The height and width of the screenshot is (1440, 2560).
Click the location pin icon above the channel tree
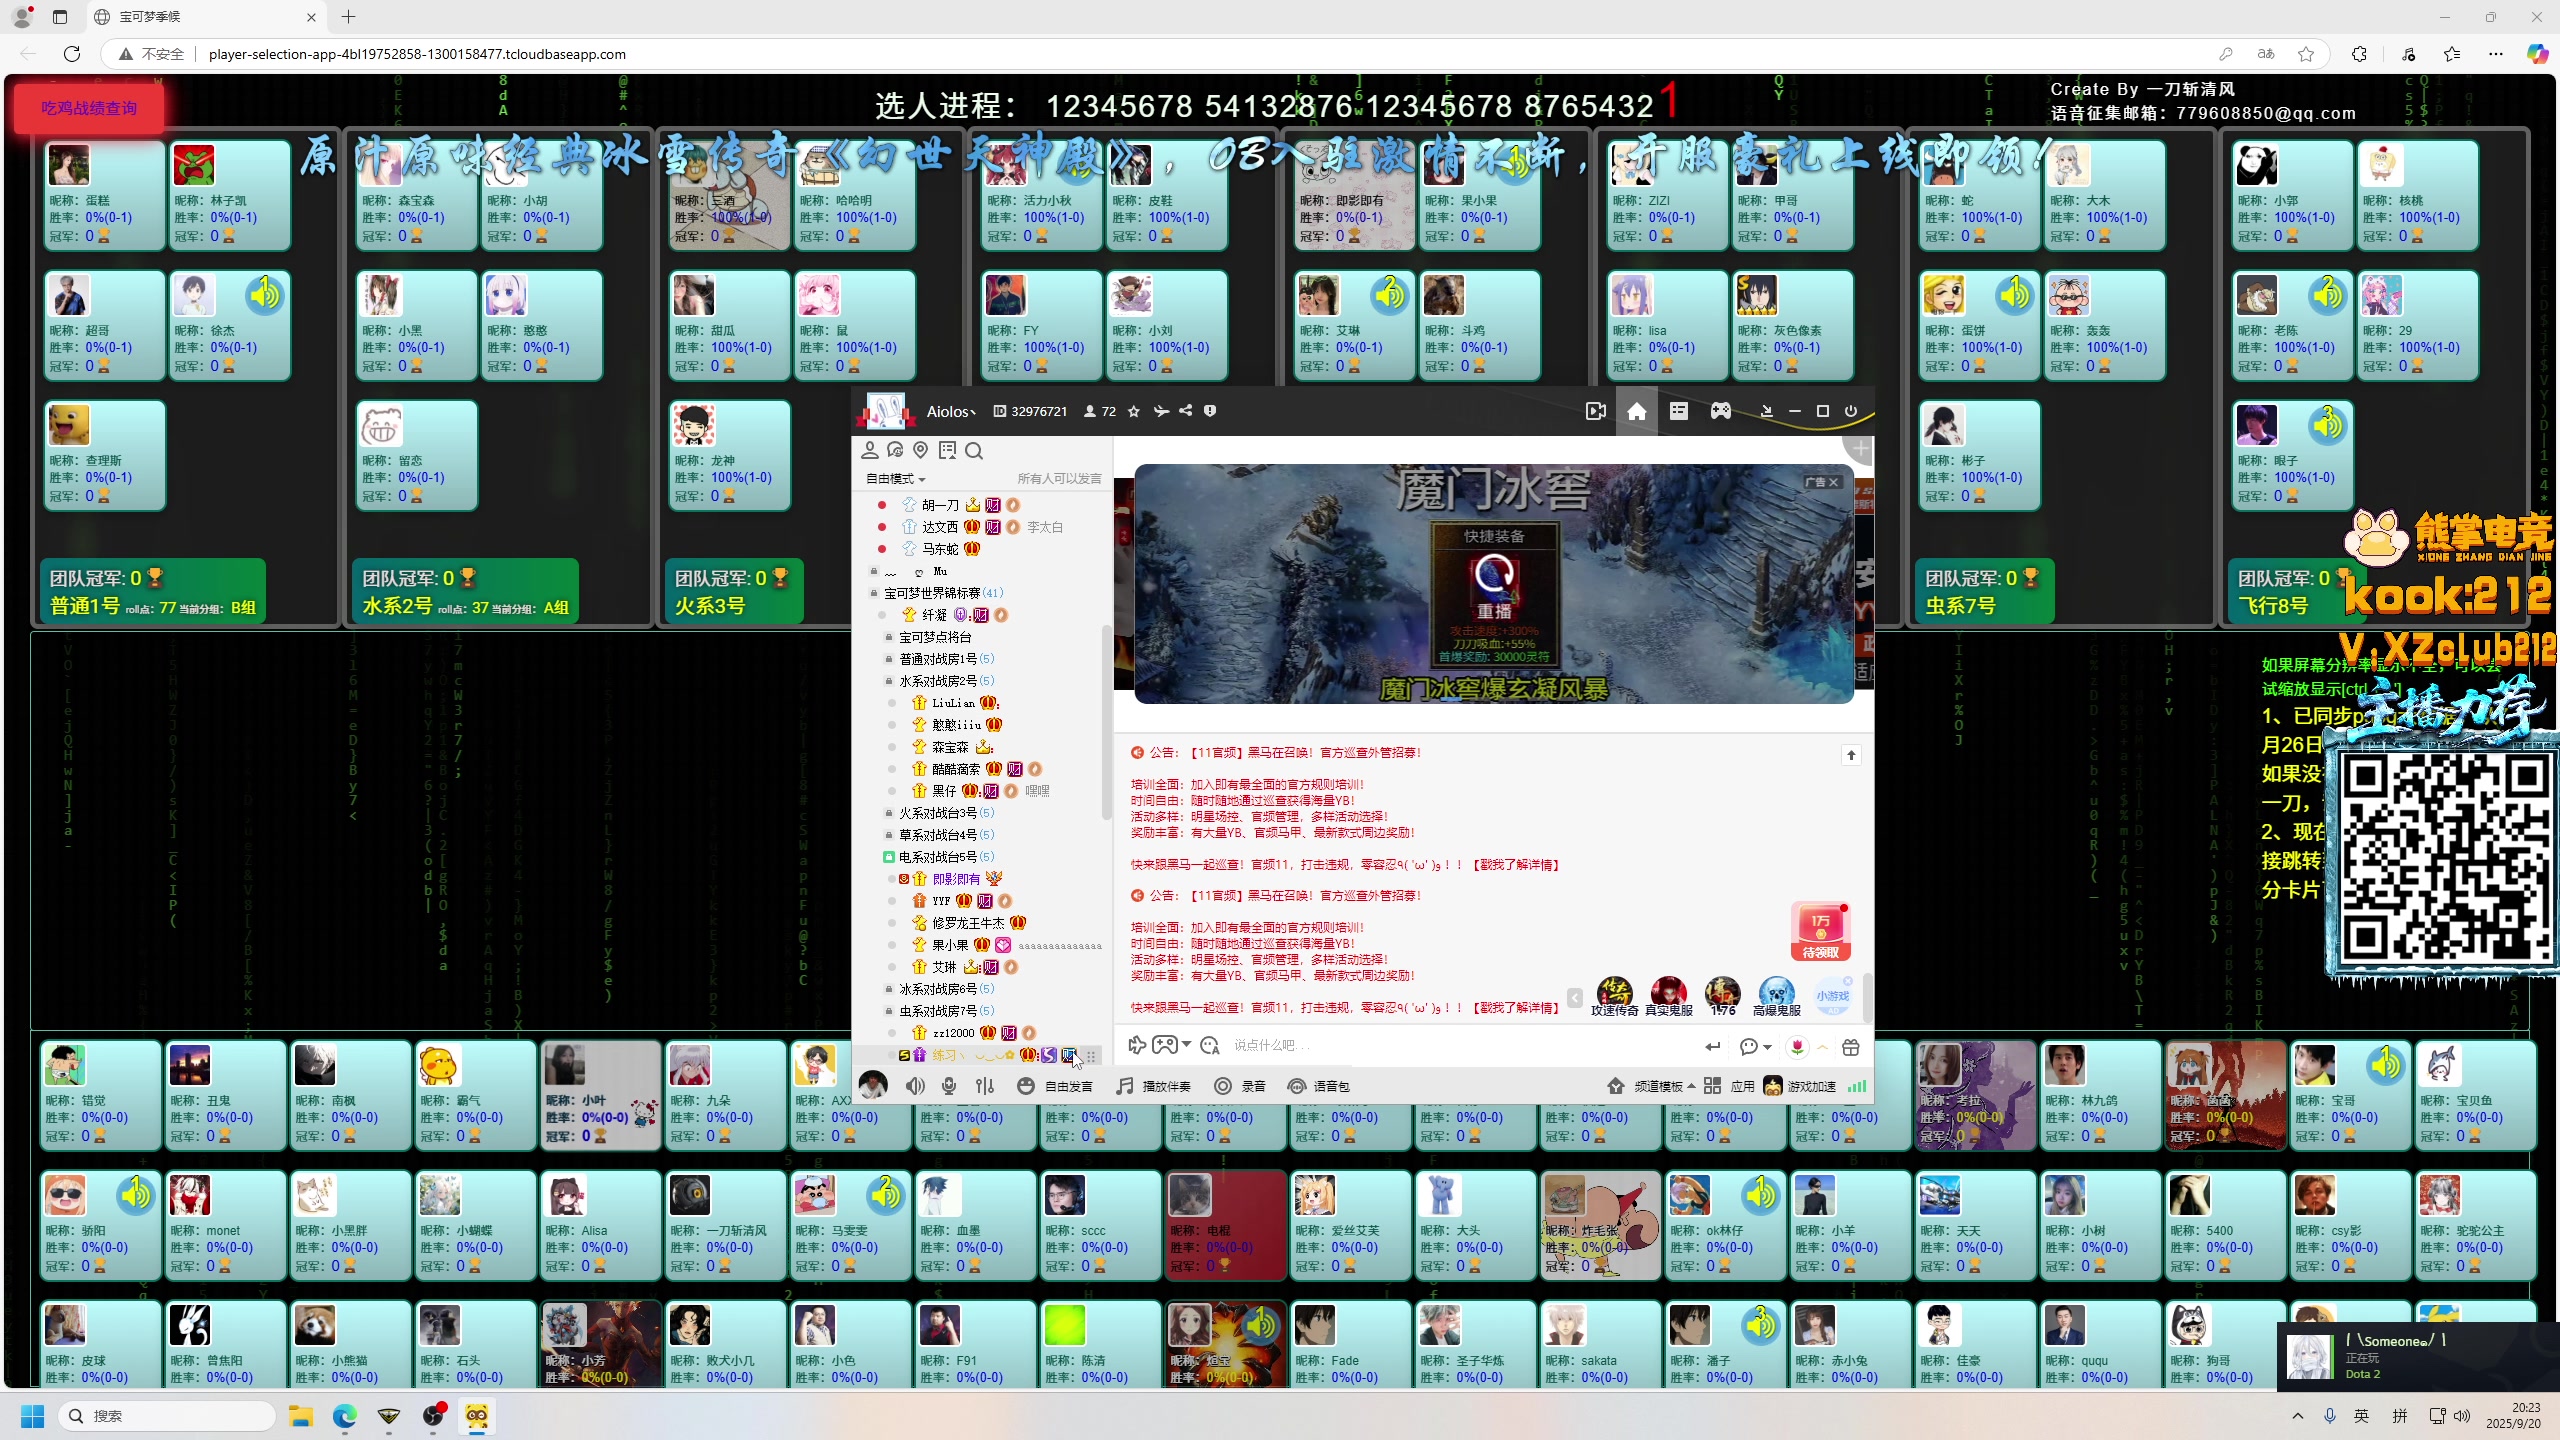click(x=921, y=450)
